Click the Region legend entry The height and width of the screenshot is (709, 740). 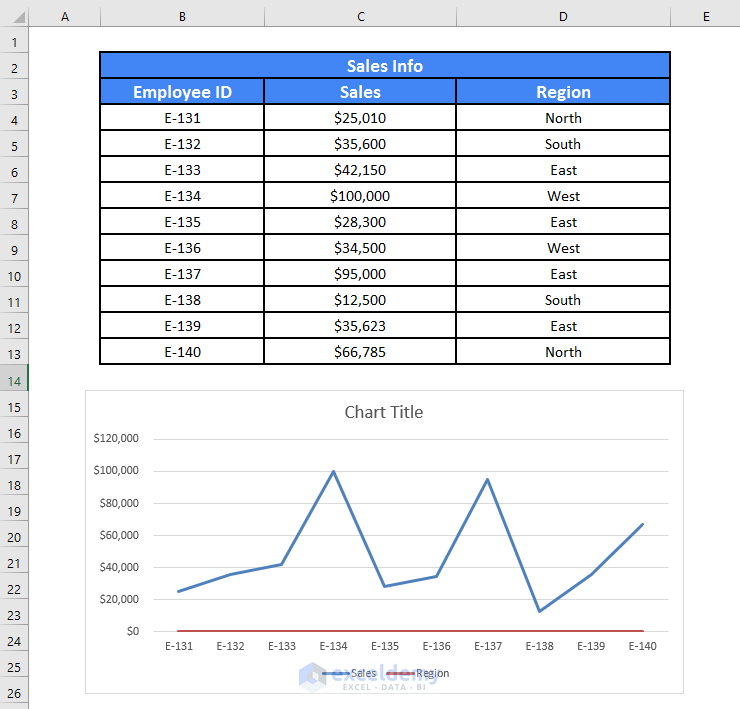point(418,673)
